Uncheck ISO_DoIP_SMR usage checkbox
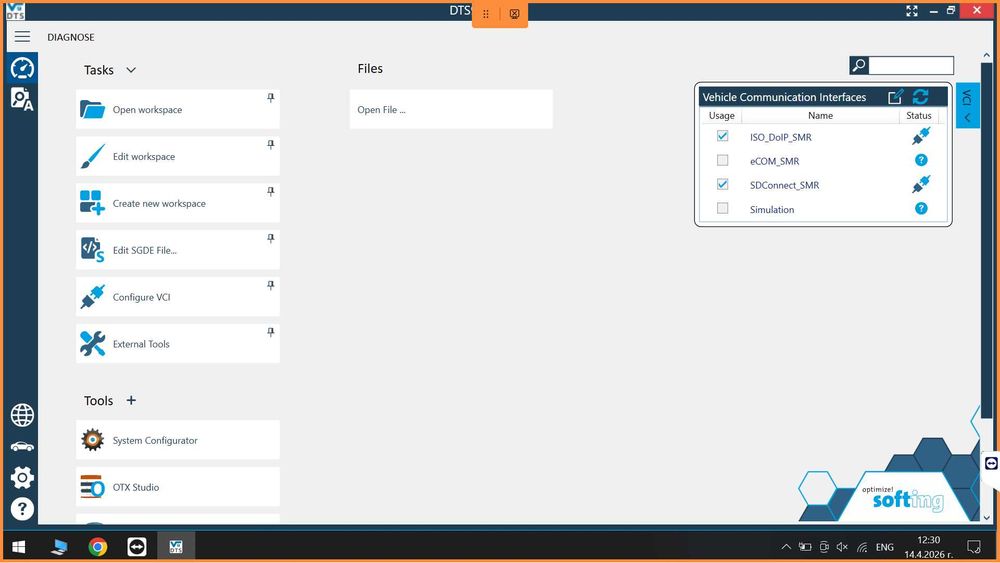The width and height of the screenshot is (1000, 563). coord(722,136)
